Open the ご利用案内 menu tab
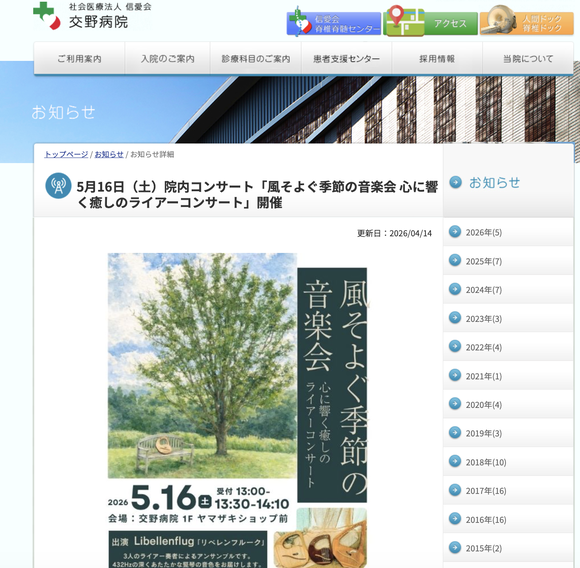This screenshot has width=580, height=568. tap(79, 58)
